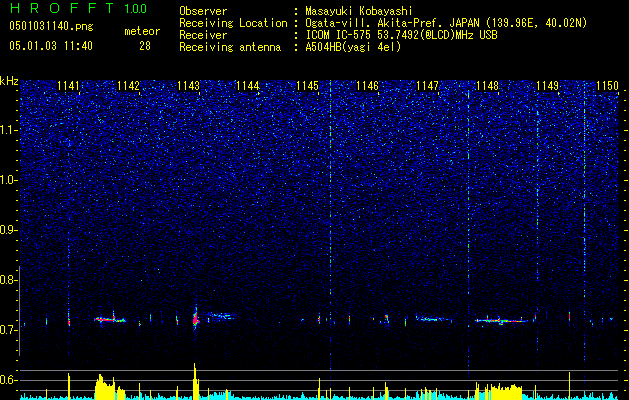This screenshot has height=400, width=629.
Task: Click the Receiver label
Action: tap(203, 35)
